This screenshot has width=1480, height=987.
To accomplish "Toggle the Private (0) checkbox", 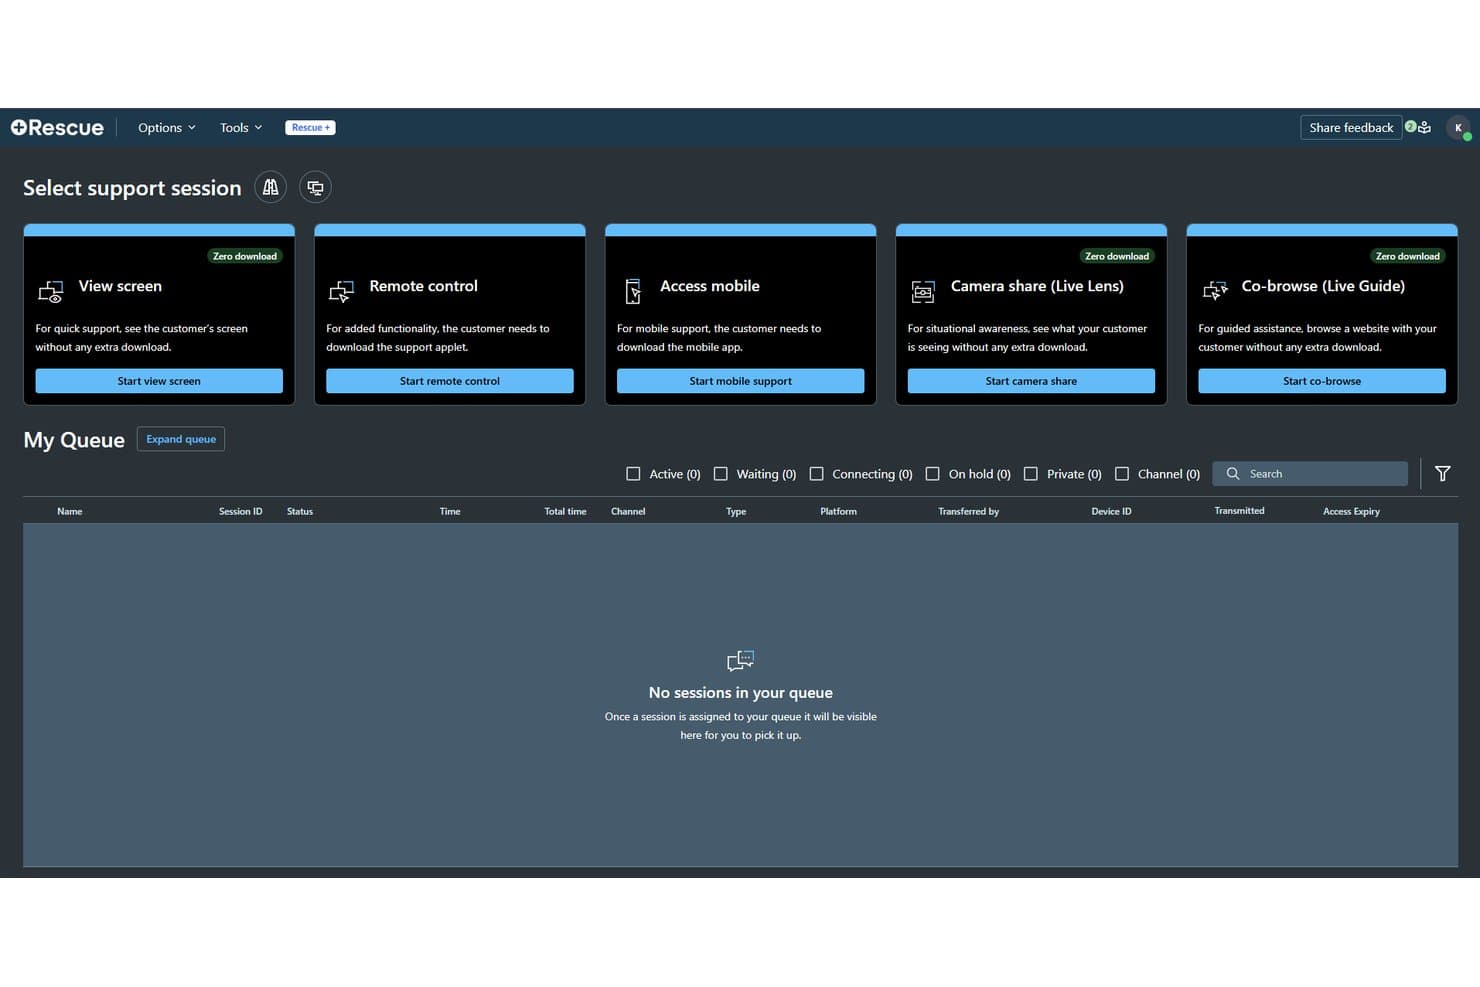I will point(1030,474).
